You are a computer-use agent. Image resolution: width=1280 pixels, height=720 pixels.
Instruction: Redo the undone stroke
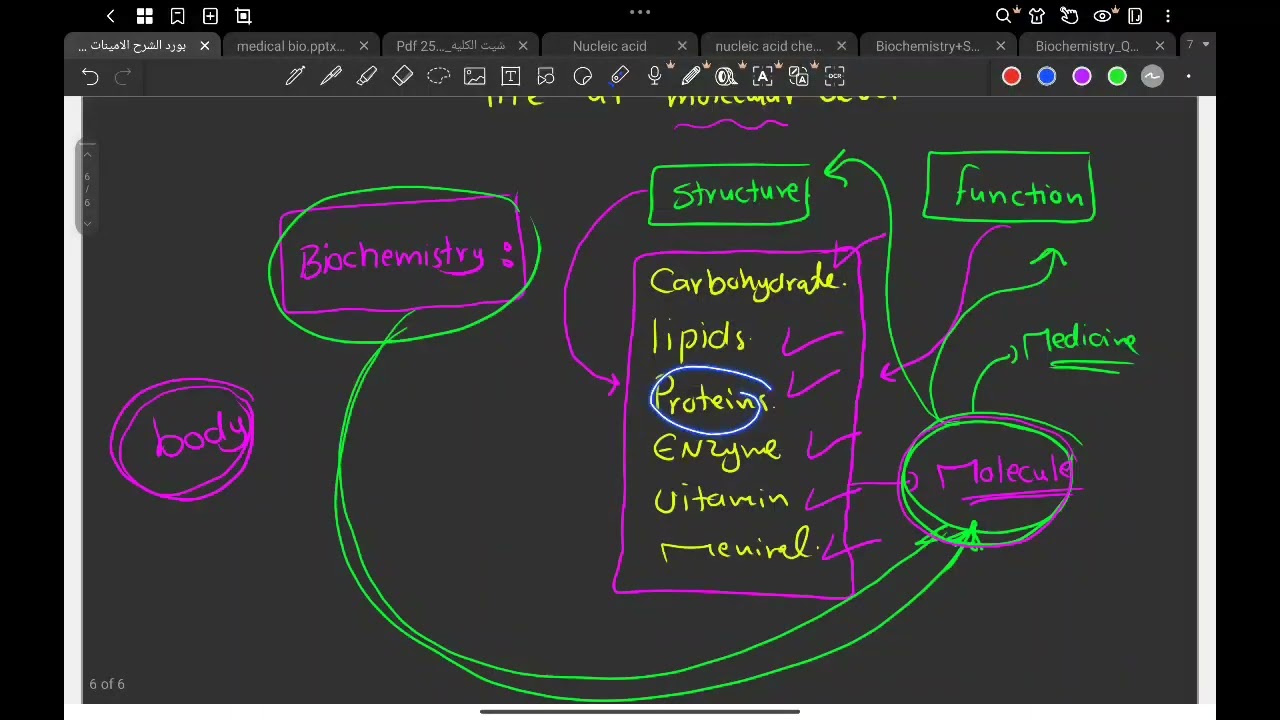pos(123,76)
